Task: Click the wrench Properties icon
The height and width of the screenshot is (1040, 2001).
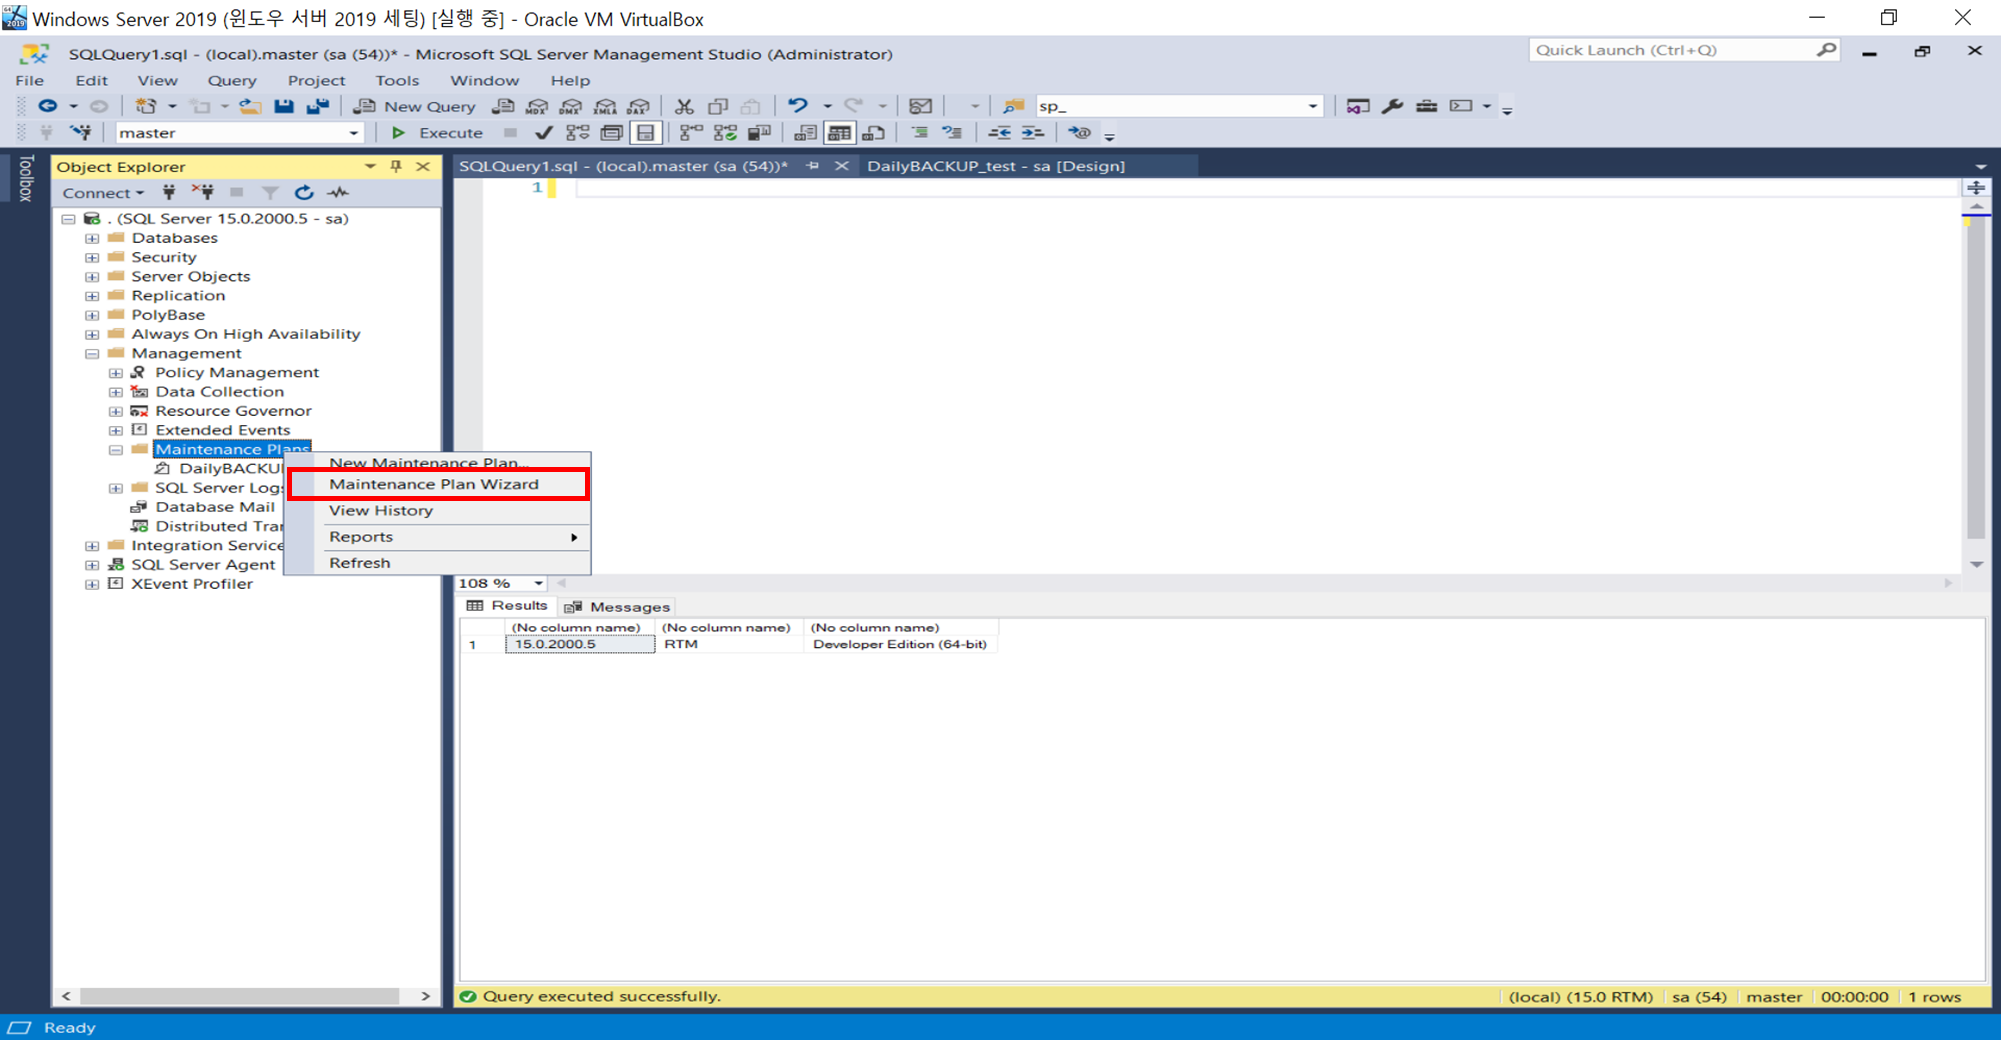Action: click(x=1392, y=106)
